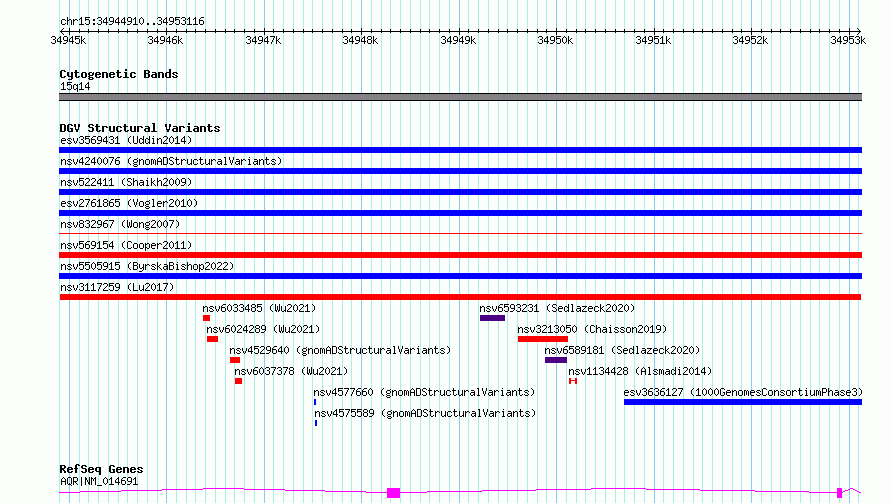Click the purple nsv6593231 (Sedlazeck2020) bar
Image resolution: width=890 pixels, height=503 pixels.
[492, 318]
